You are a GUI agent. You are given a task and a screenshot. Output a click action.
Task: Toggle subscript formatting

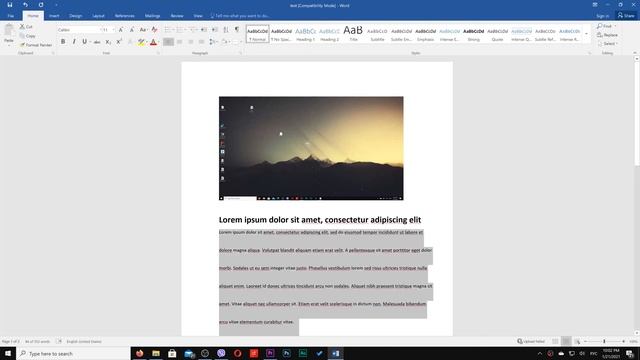(x=108, y=42)
